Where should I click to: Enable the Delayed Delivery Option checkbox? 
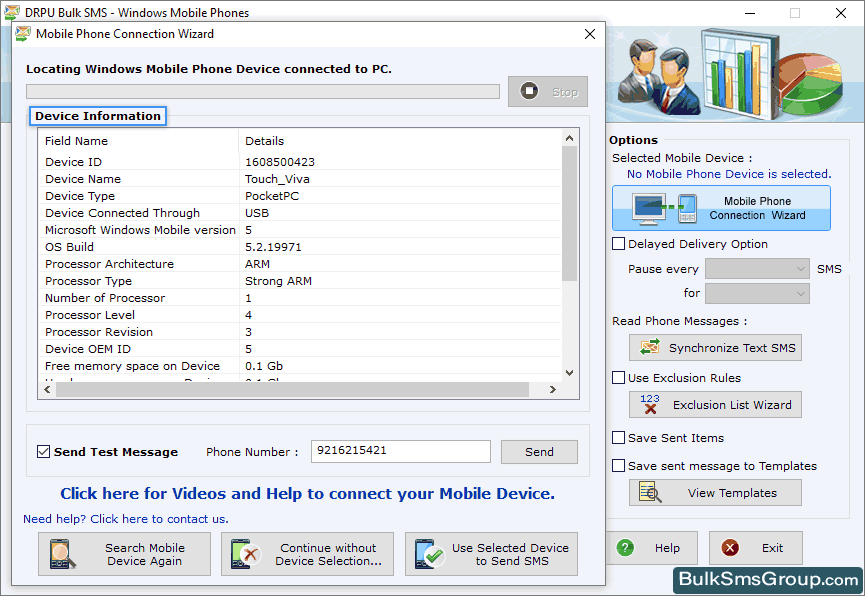pyautogui.click(x=618, y=243)
